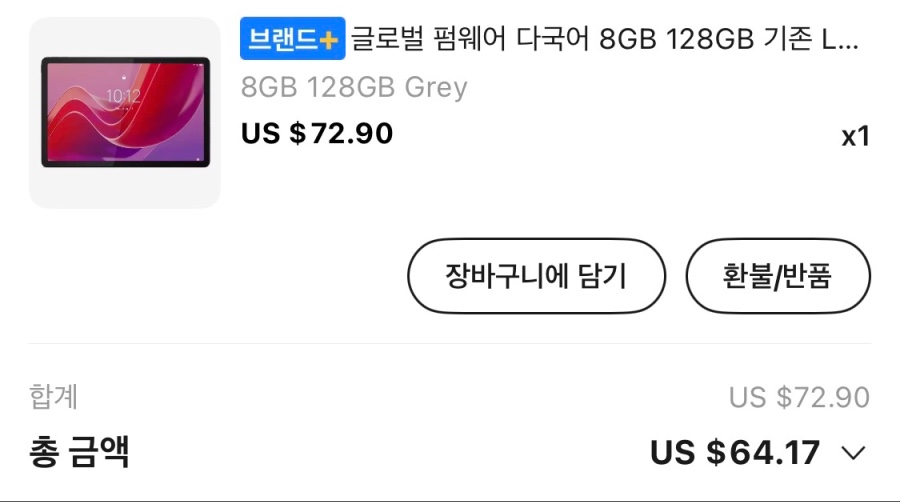This screenshot has height=502, width=900.
Task: Tap the 총 금액 label
Action: tap(80, 452)
